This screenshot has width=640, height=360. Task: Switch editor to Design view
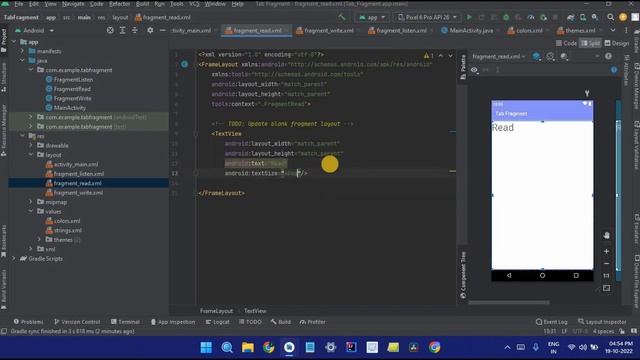pos(617,43)
